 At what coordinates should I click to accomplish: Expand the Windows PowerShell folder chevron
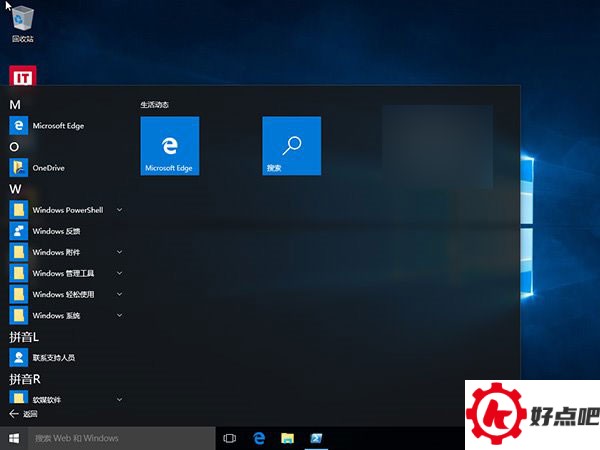pyautogui.click(x=119, y=210)
